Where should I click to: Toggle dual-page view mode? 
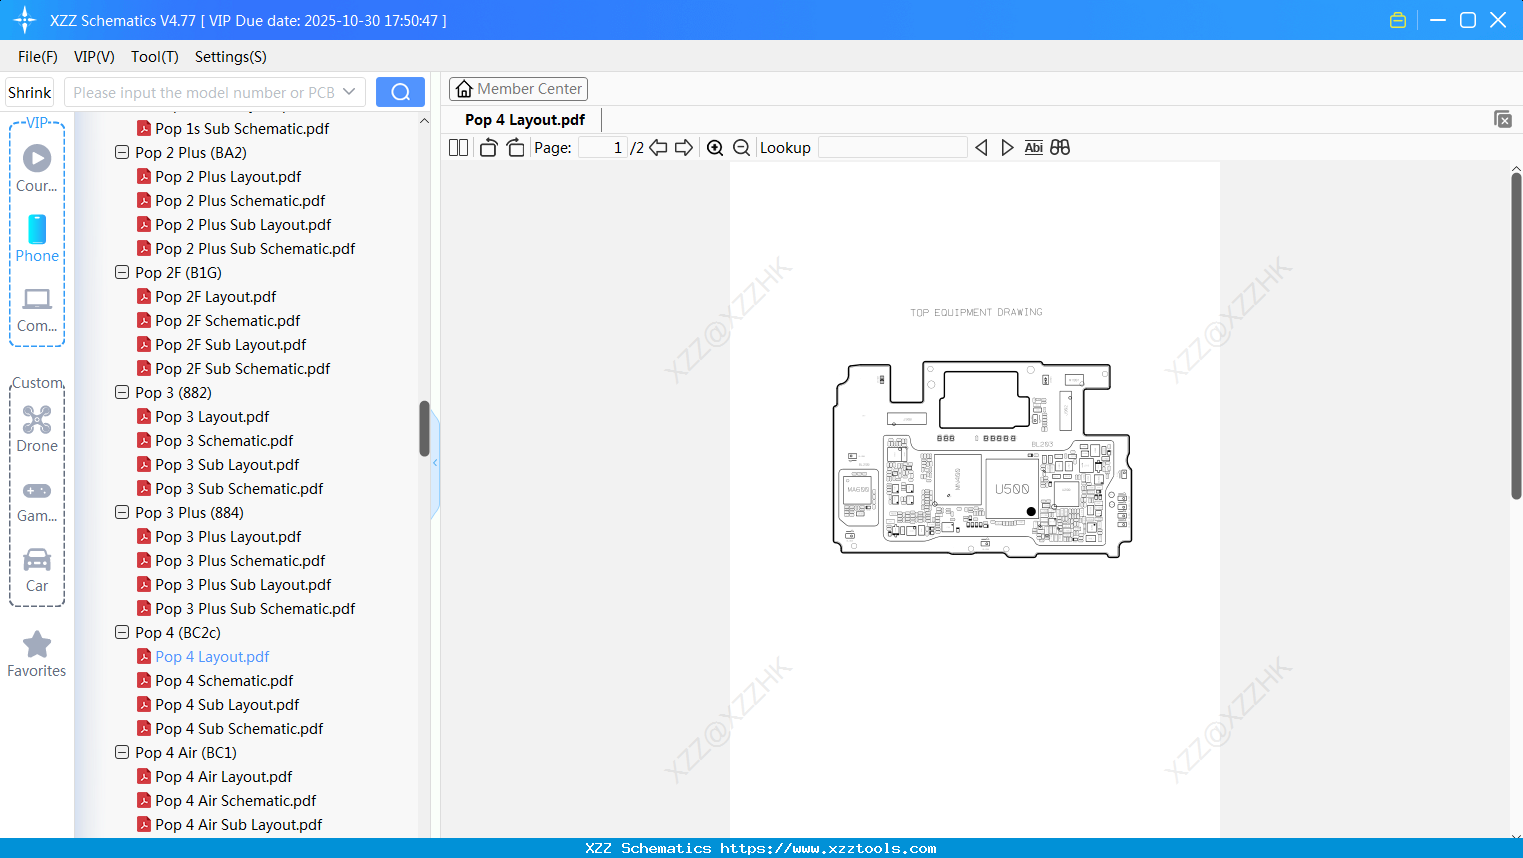(458, 147)
